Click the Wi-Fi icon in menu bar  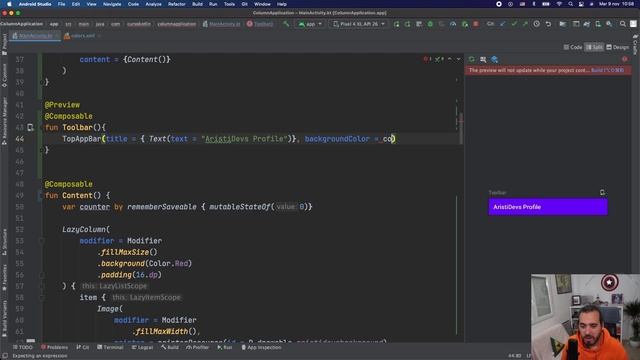(x=559, y=4)
